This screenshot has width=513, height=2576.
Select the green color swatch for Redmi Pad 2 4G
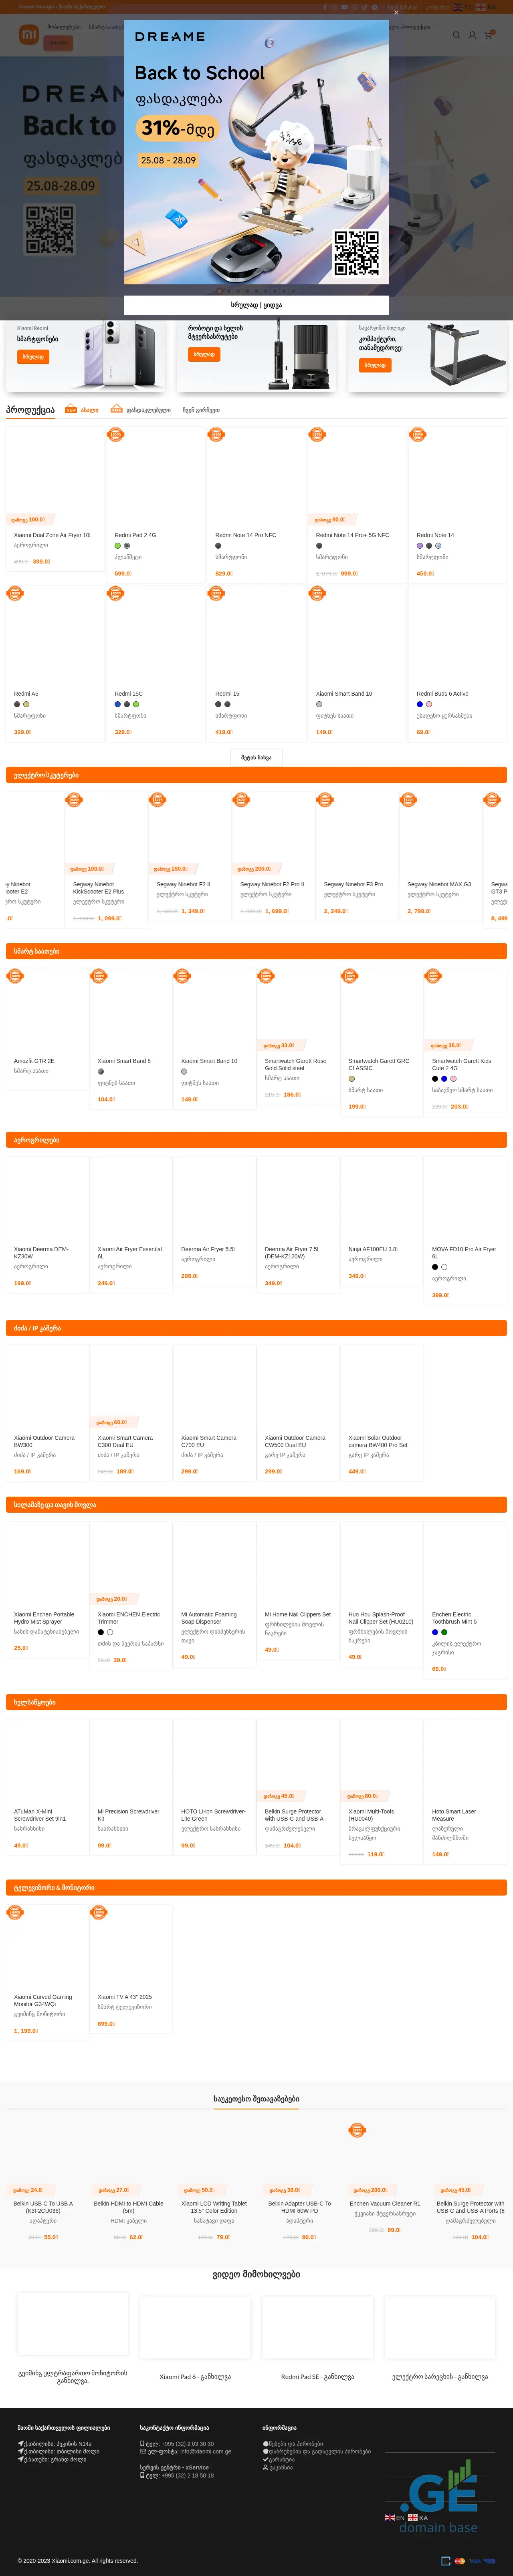pos(117,546)
